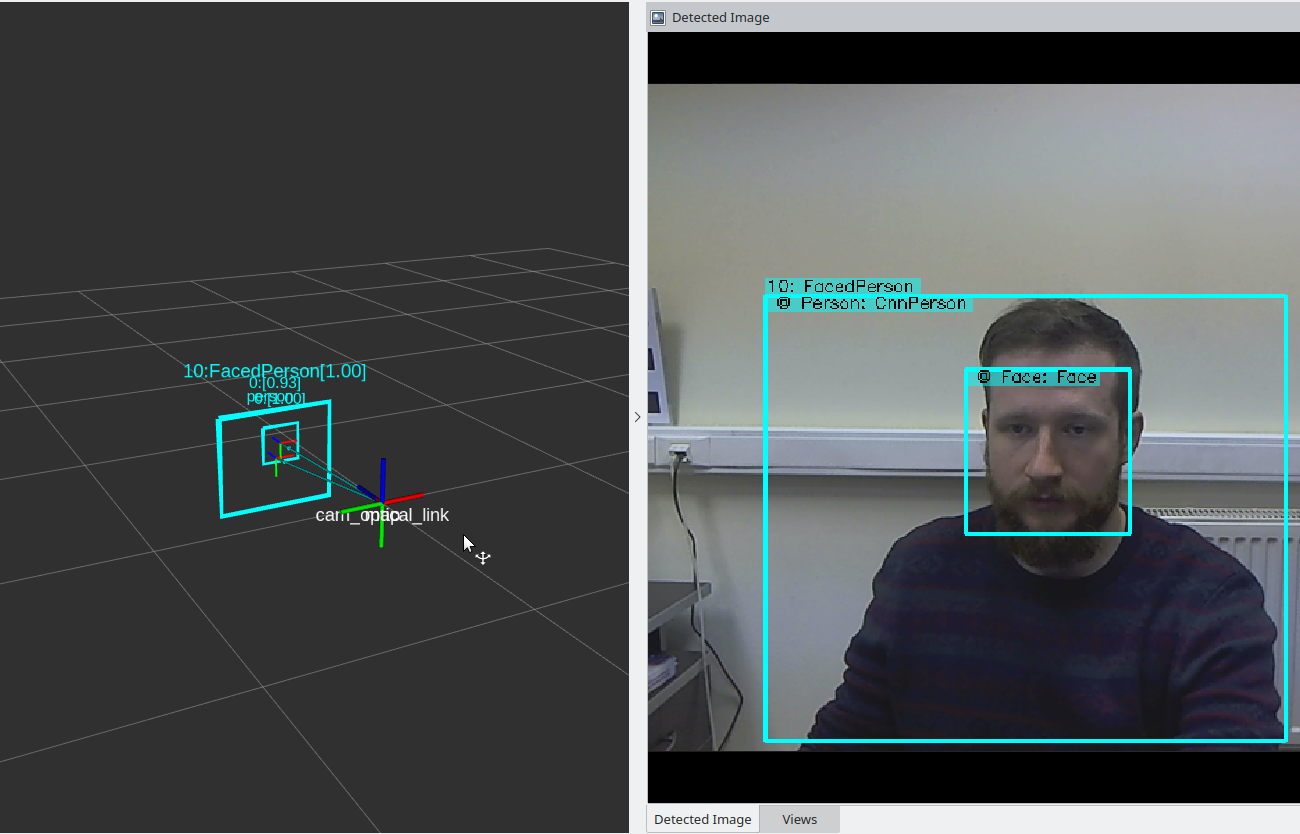The width and height of the screenshot is (1300, 834).
Task: Click the "10: FacedPerson" overlay text in the image
Action: tap(843, 286)
